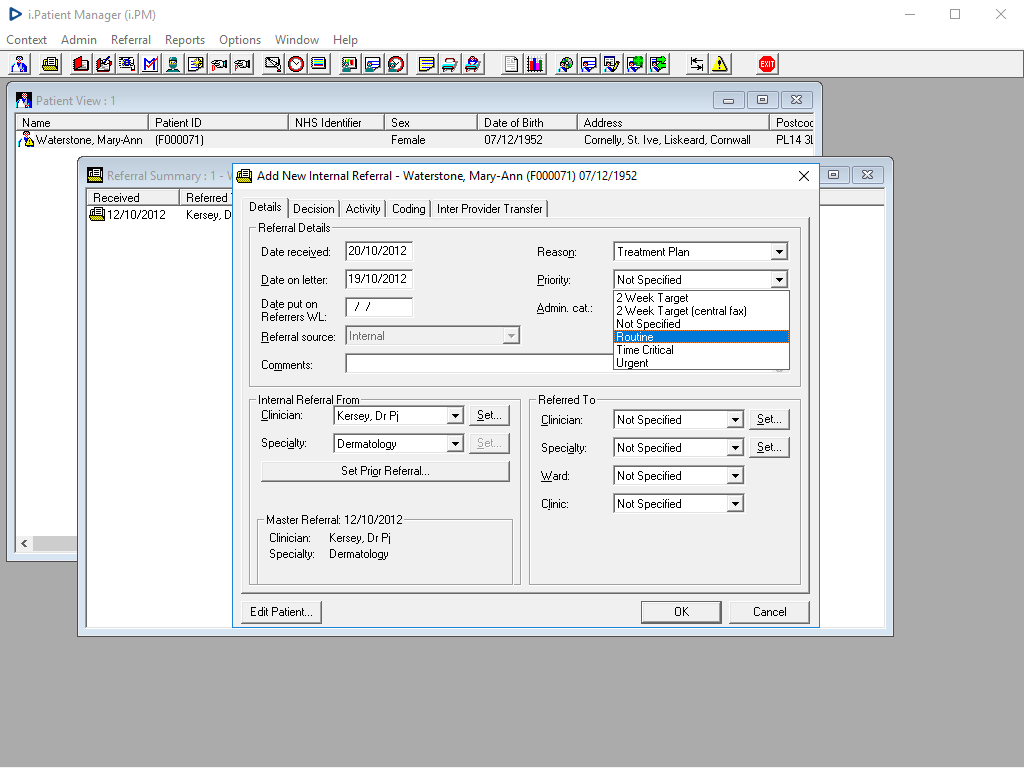The width and height of the screenshot is (1024, 768).
Task: Click the colored lines list toolbar icon
Action: coord(319,64)
